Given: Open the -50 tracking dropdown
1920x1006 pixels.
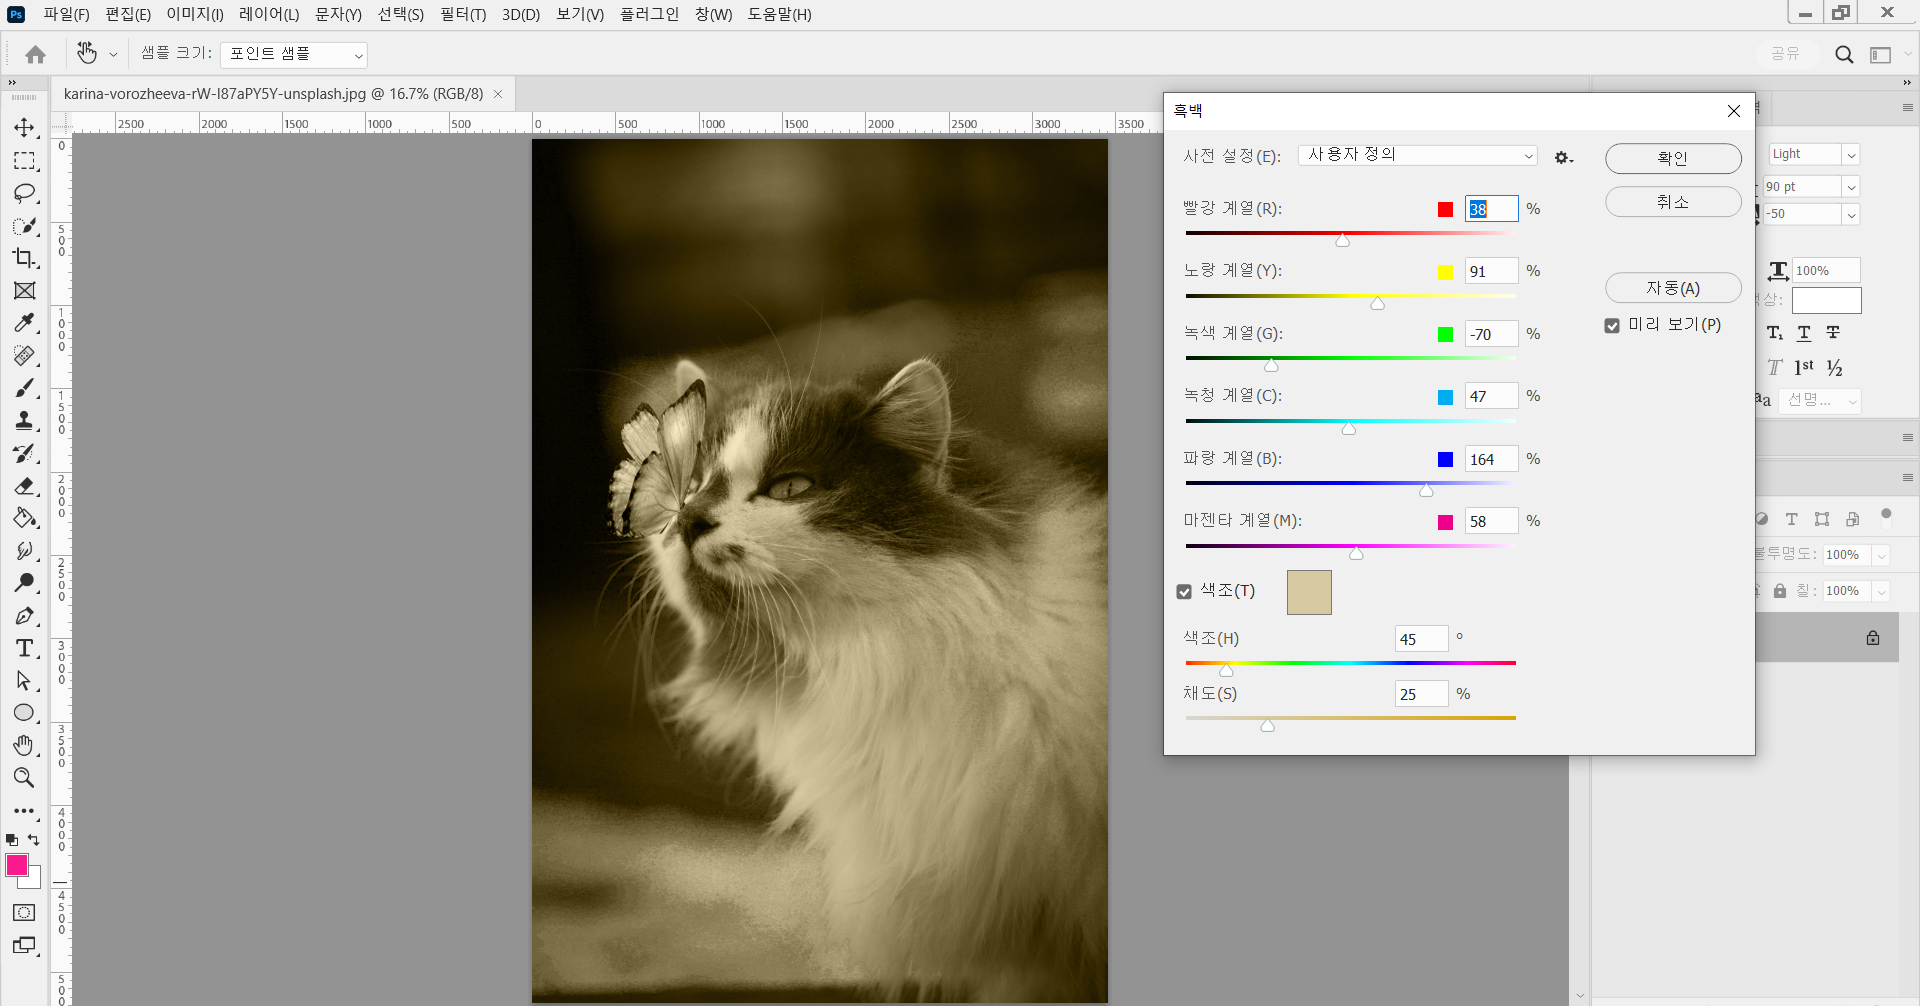Looking at the screenshot, I should (1851, 214).
